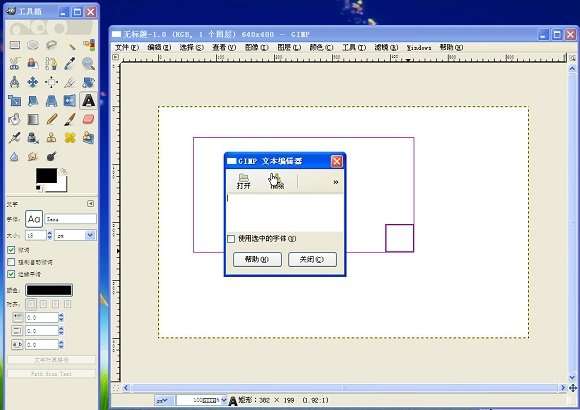580x410 pixels.
Task: Click the 帮助 button in text editor
Action: 257,259
